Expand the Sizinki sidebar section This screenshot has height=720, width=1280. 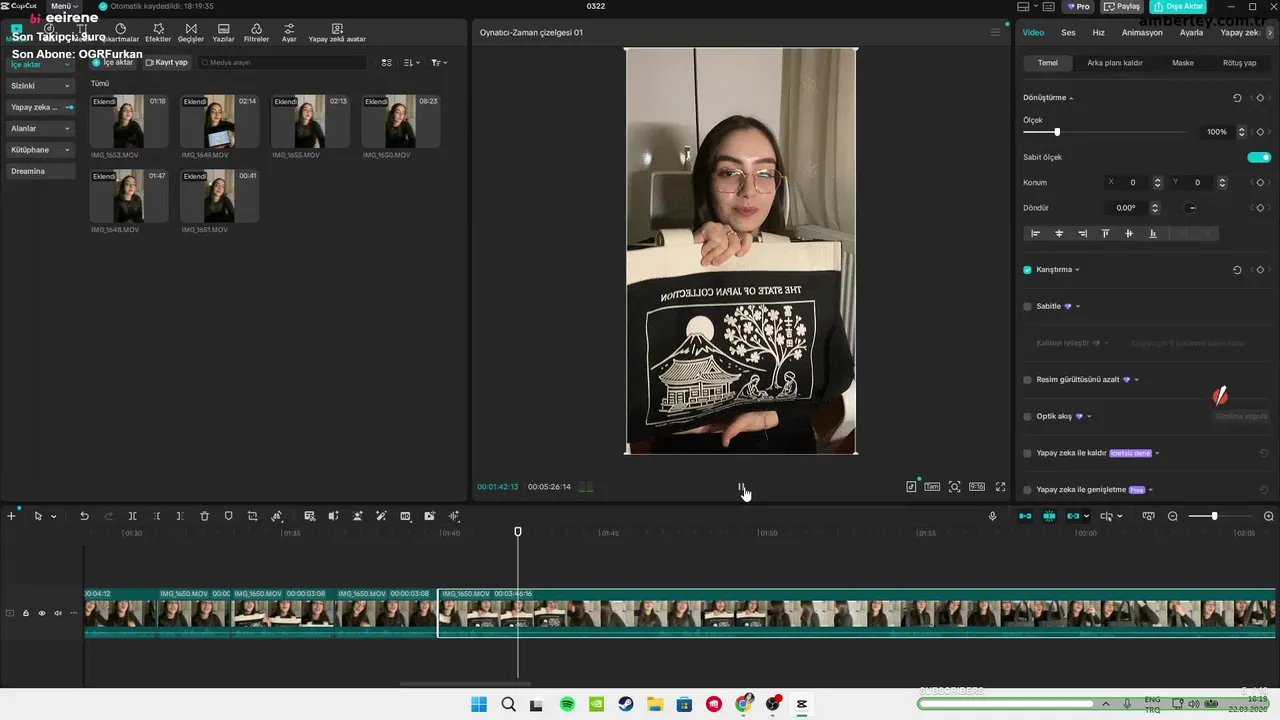pyautogui.click(x=40, y=86)
